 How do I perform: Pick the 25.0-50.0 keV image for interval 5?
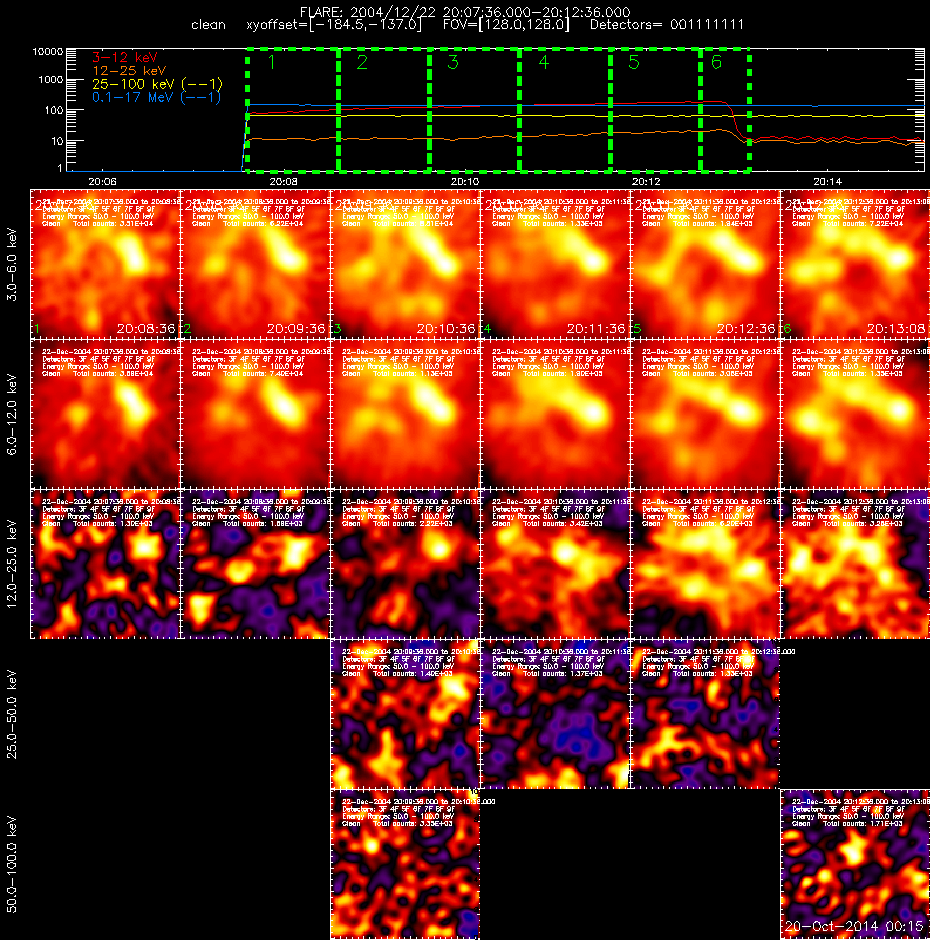click(x=705, y=714)
